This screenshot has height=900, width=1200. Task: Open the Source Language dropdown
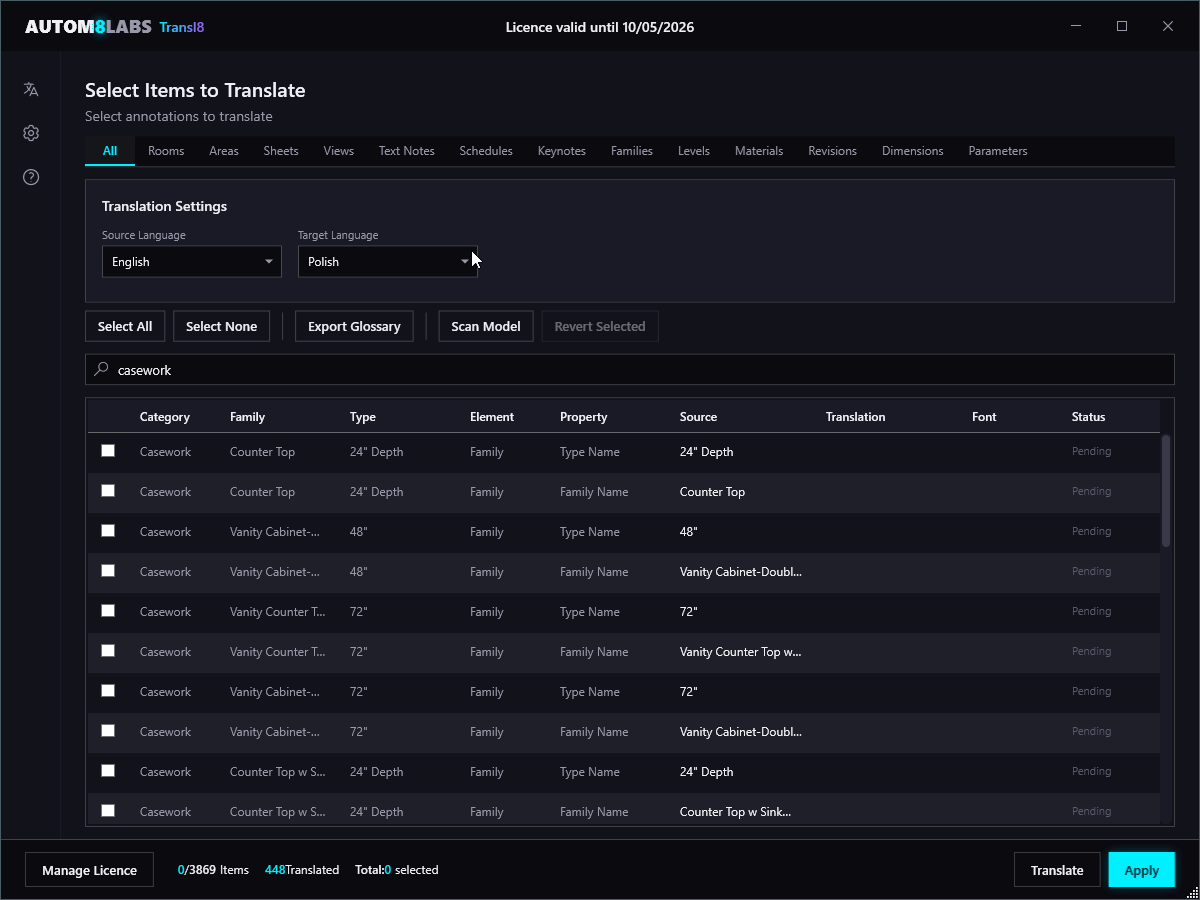(x=192, y=262)
